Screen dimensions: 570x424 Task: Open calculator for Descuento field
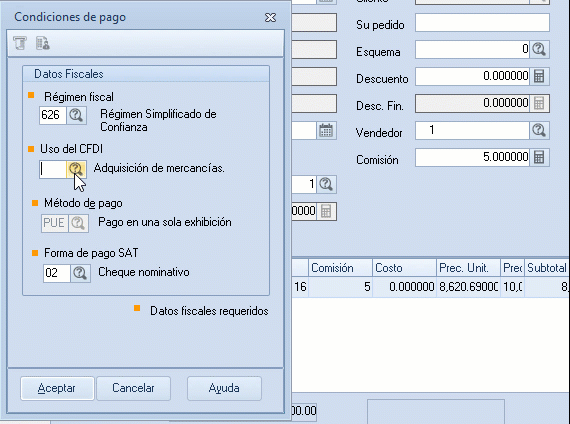pos(539,76)
